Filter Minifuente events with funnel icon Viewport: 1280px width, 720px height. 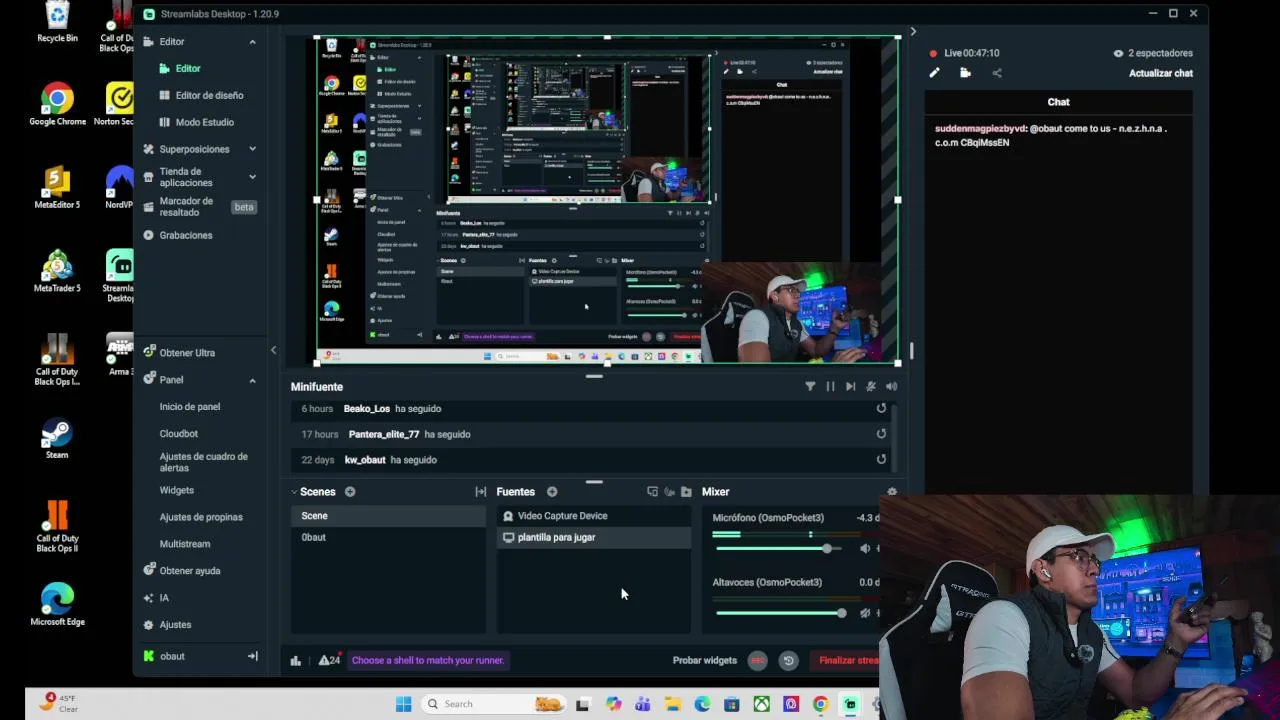click(x=810, y=387)
